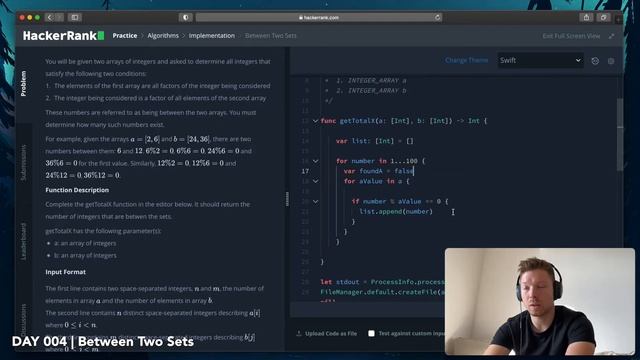Open the Implementation breadcrumb
The width and height of the screenshot is (640, 360).
pos(211,36)
